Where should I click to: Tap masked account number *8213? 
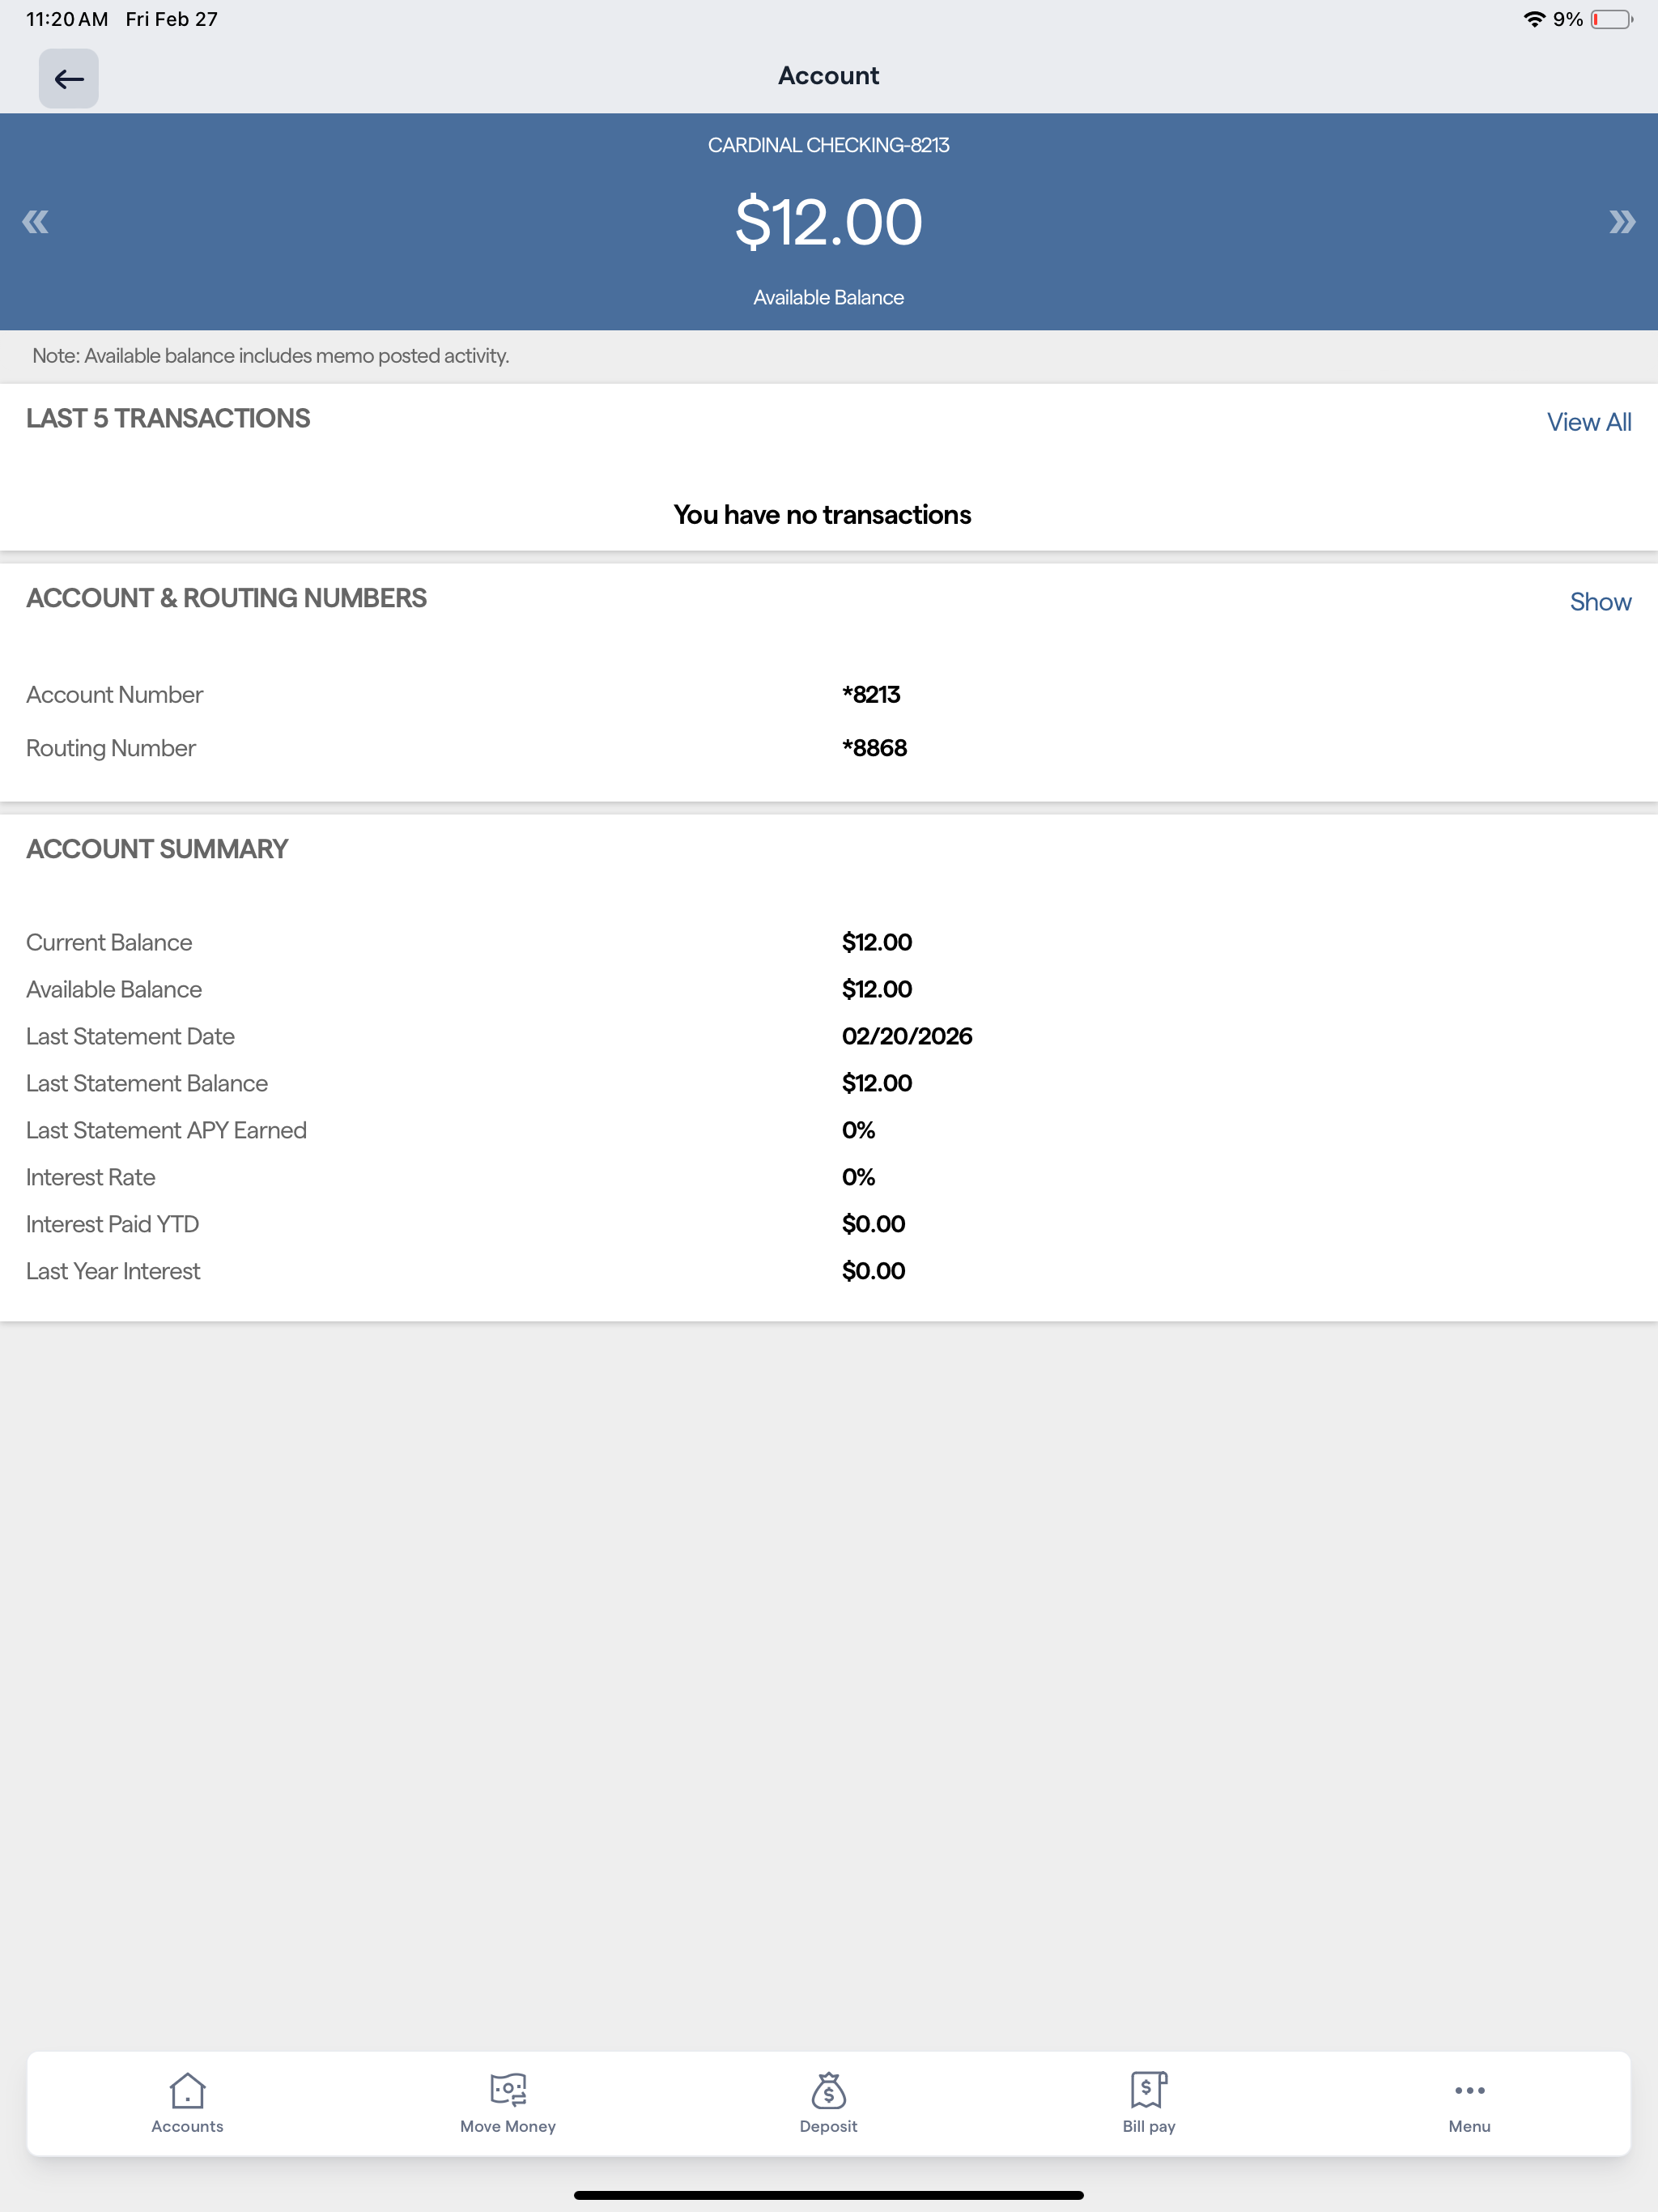(871, 695)
